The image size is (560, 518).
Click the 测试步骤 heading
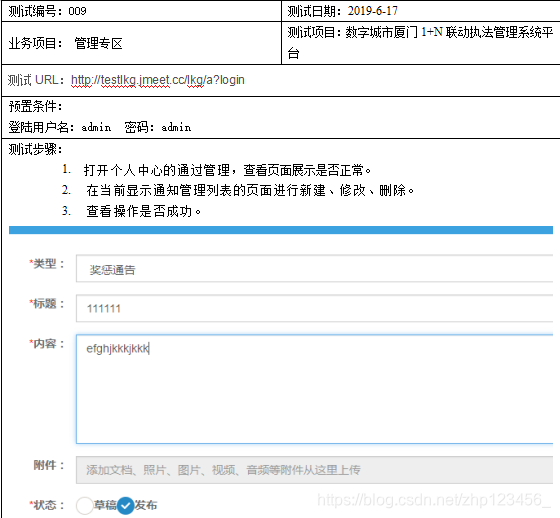point(35,149)
